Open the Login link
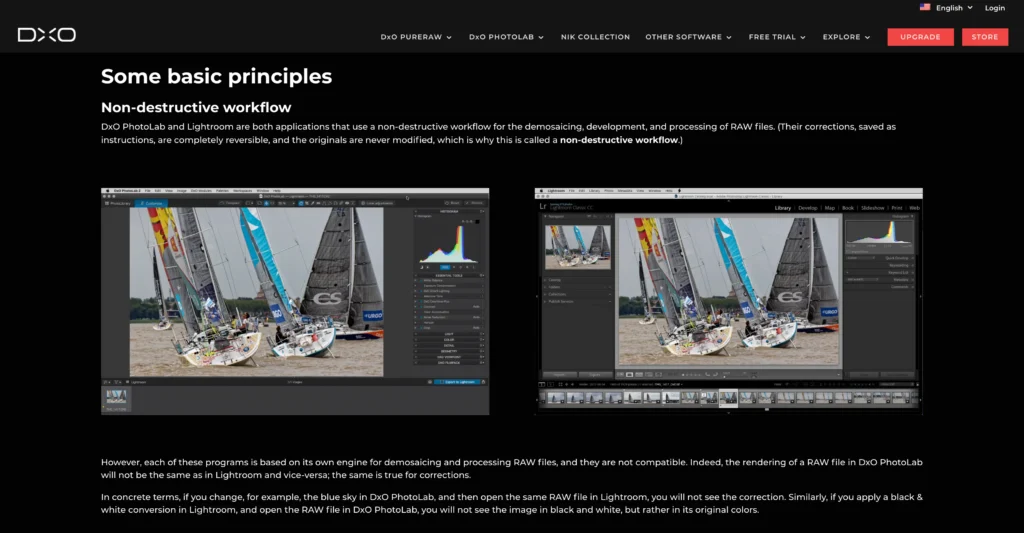The height and width of the screenshot is (533, 1024). 995,8
